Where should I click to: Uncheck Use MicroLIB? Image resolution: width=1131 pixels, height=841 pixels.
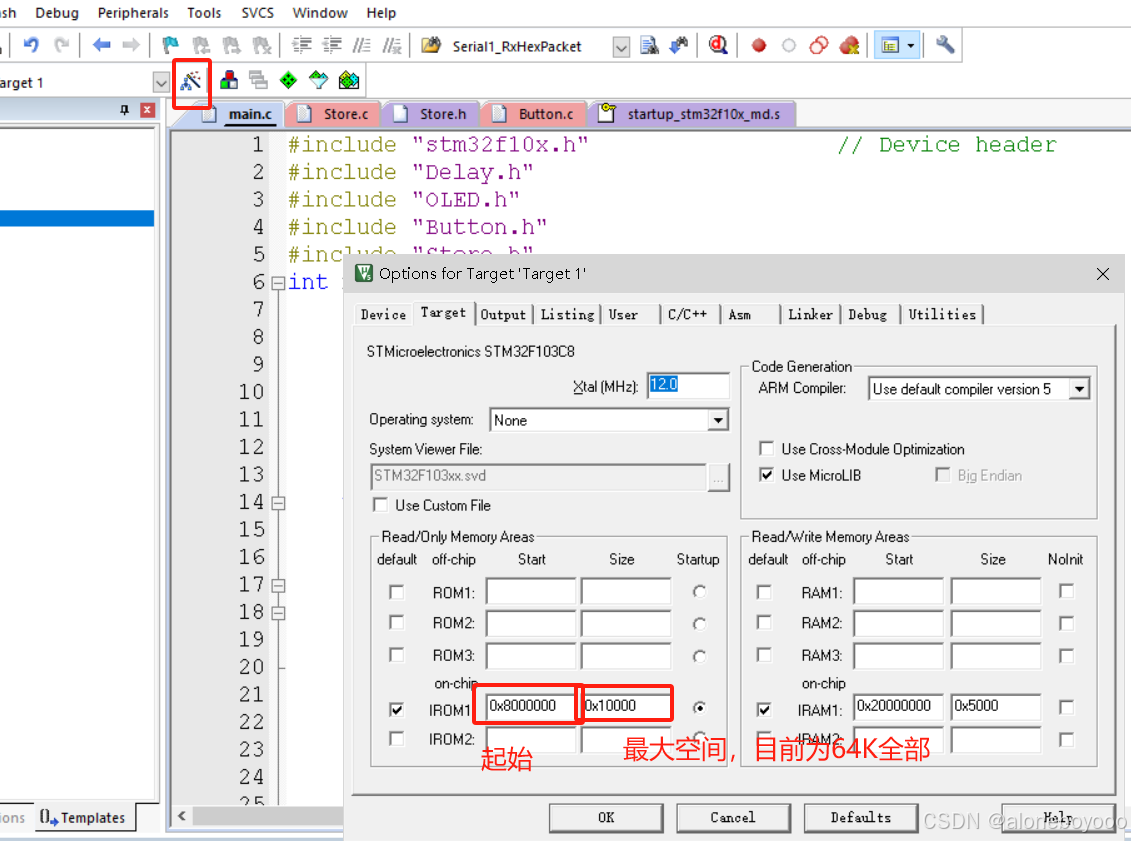[x=766, y=475]
